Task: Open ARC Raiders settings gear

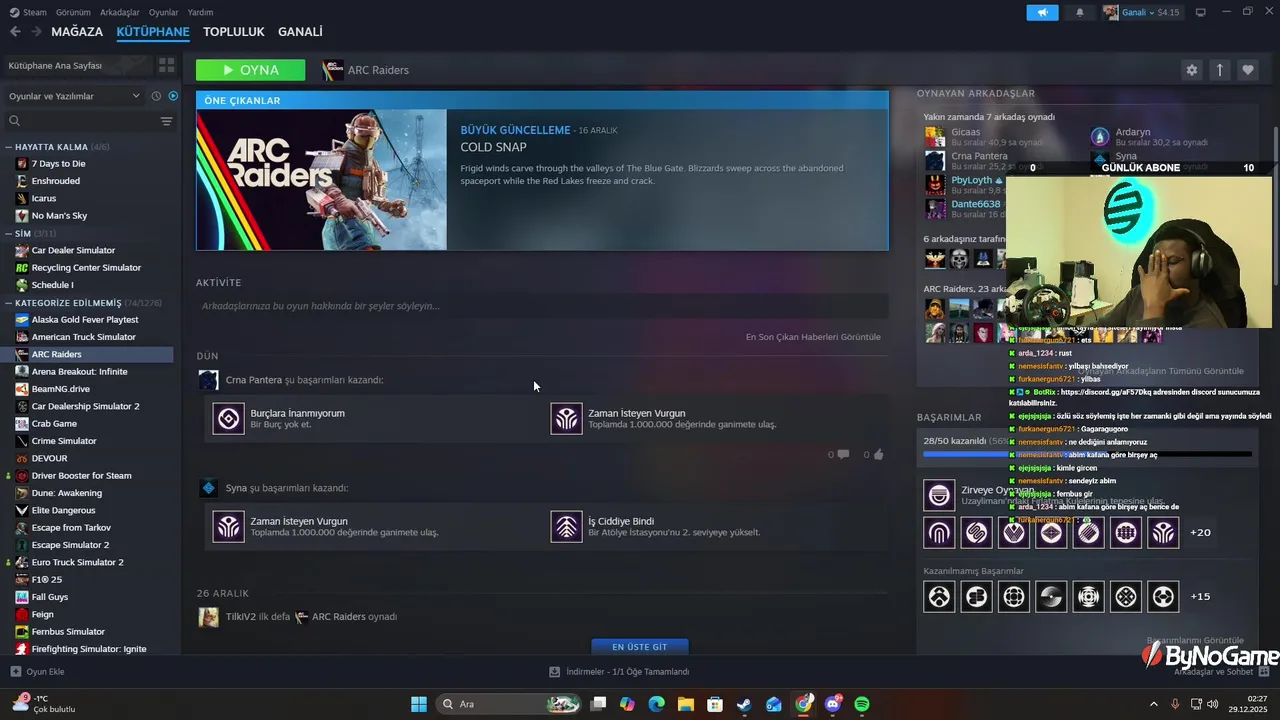Action: [x=1191, y=70]
